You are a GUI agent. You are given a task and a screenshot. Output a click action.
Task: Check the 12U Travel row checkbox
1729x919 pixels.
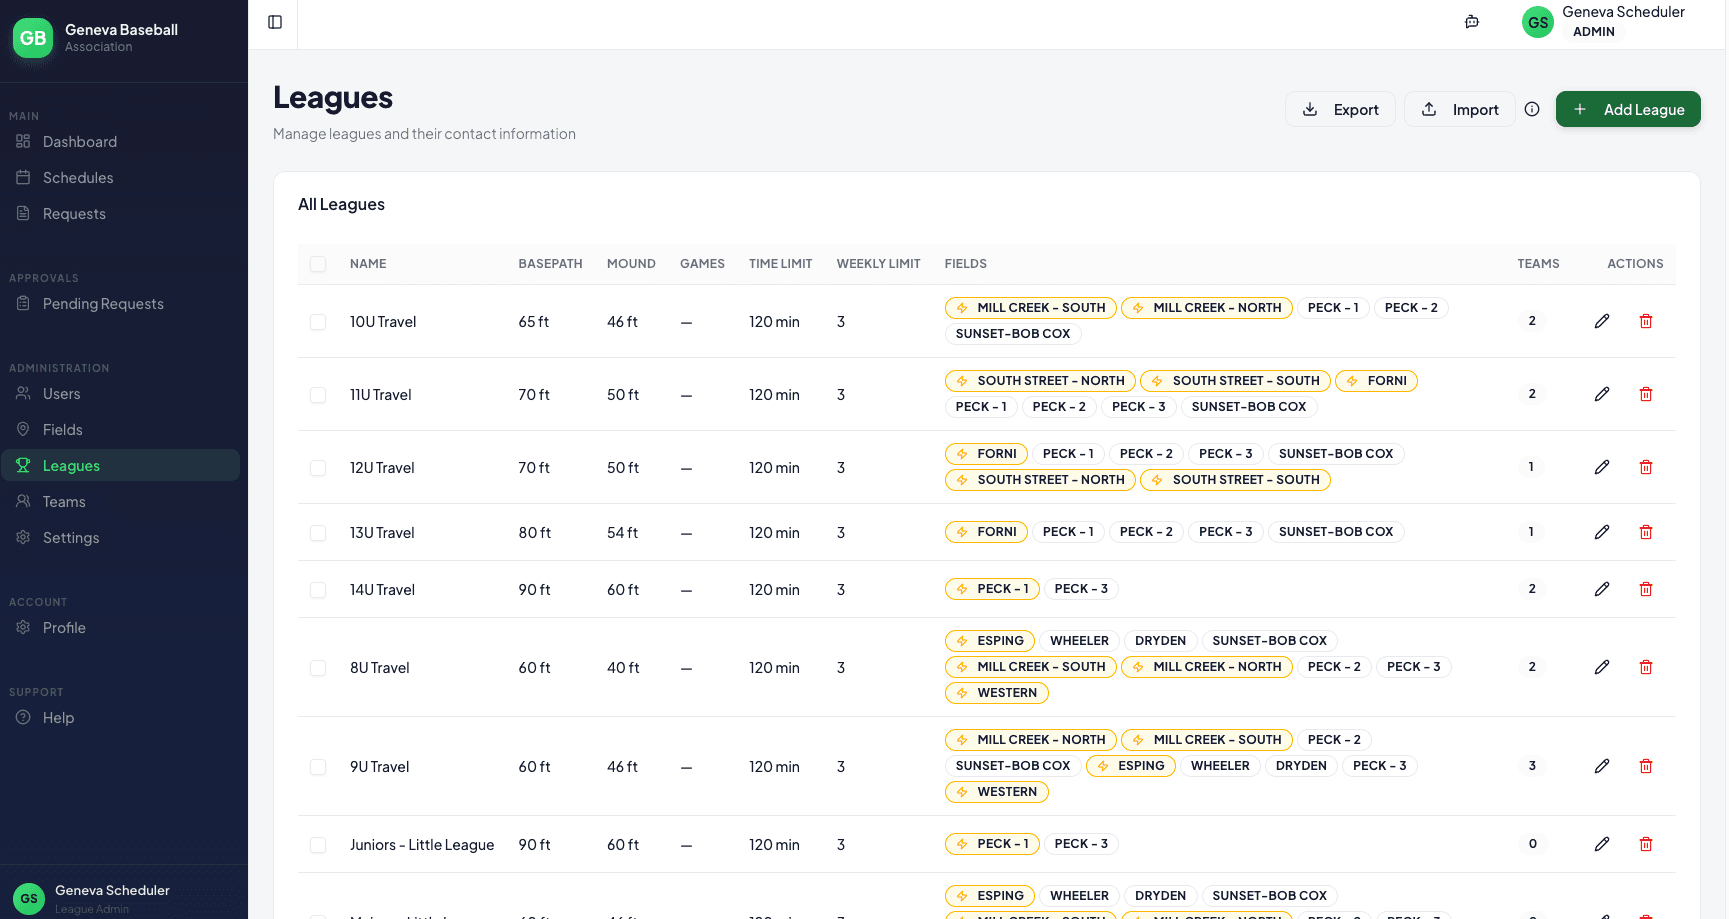(x=318, y=467)
